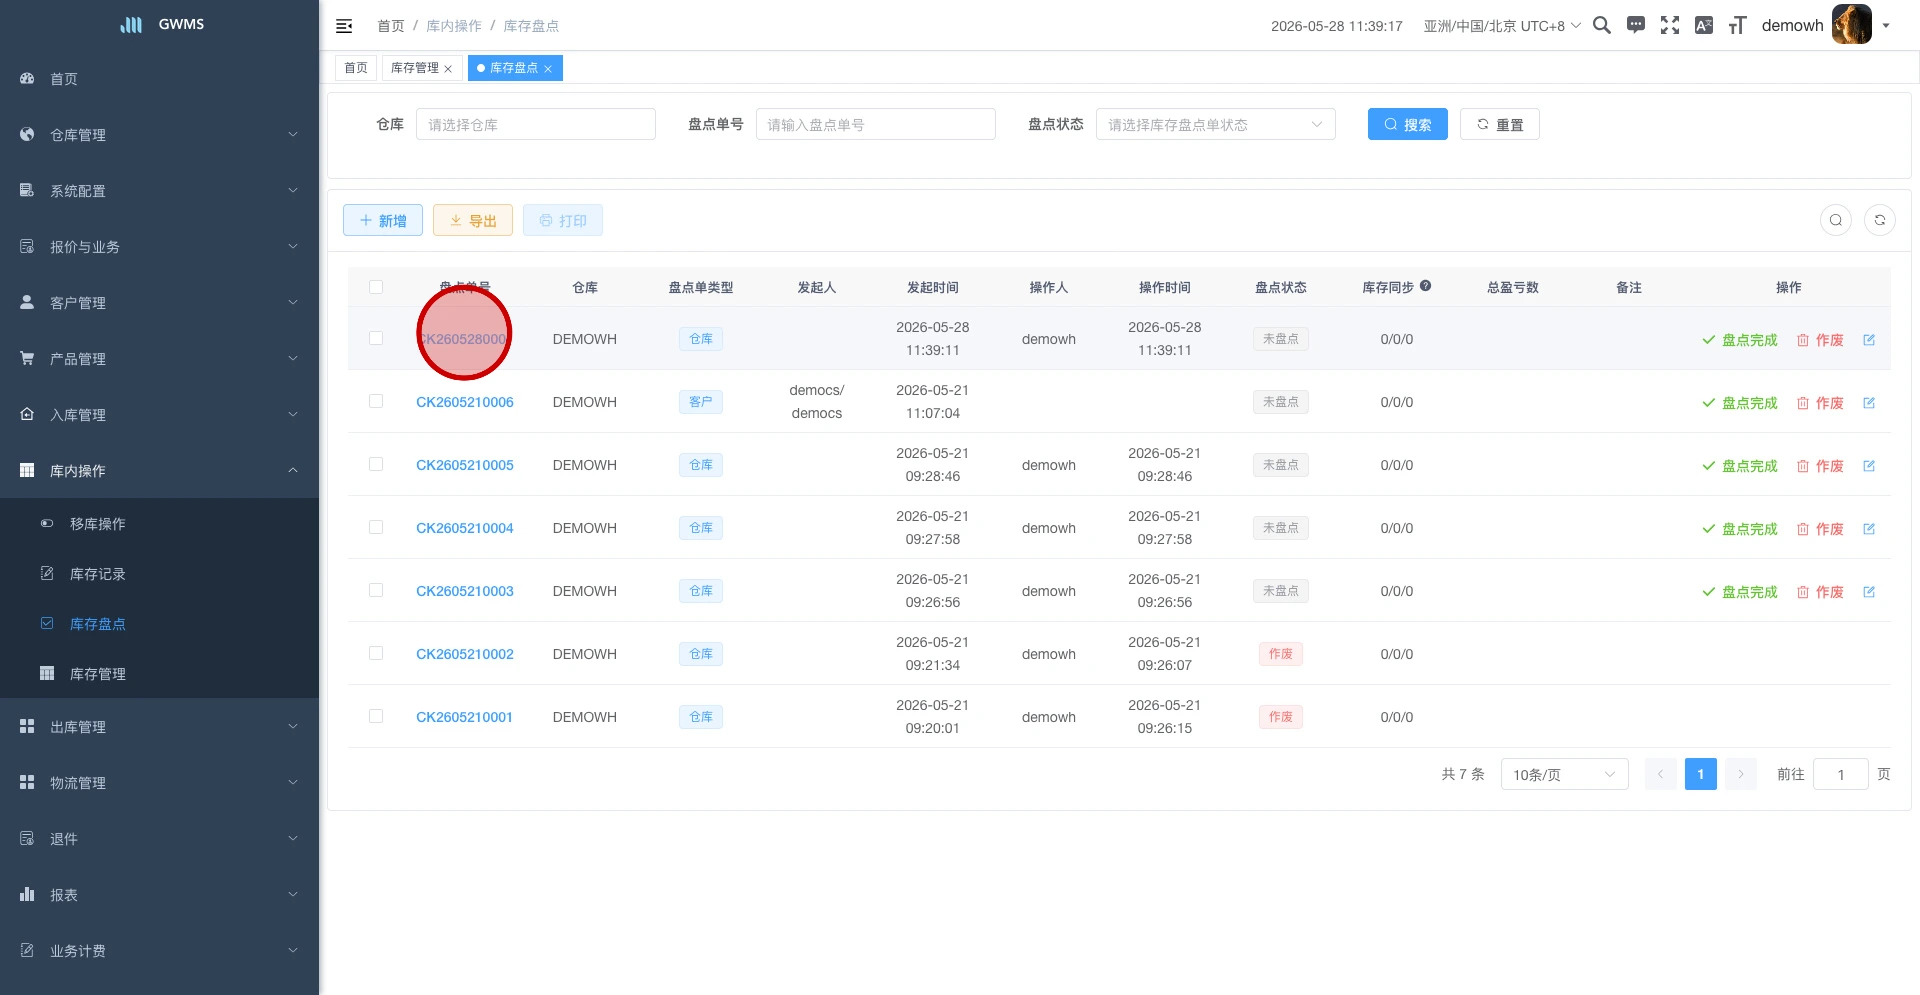Open the header search magnifier icon
Image resolution: width=1920 pixels, height=995 pixels.
tap(1602, 25)
